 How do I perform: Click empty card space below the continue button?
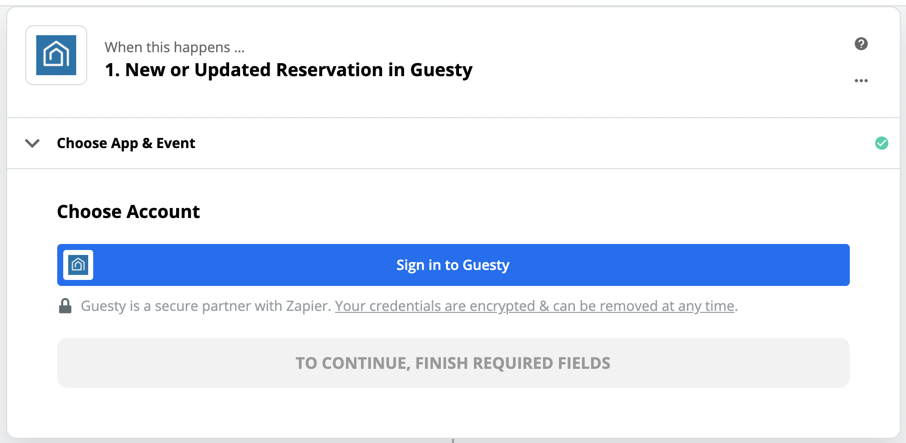[x=453, y=412]
